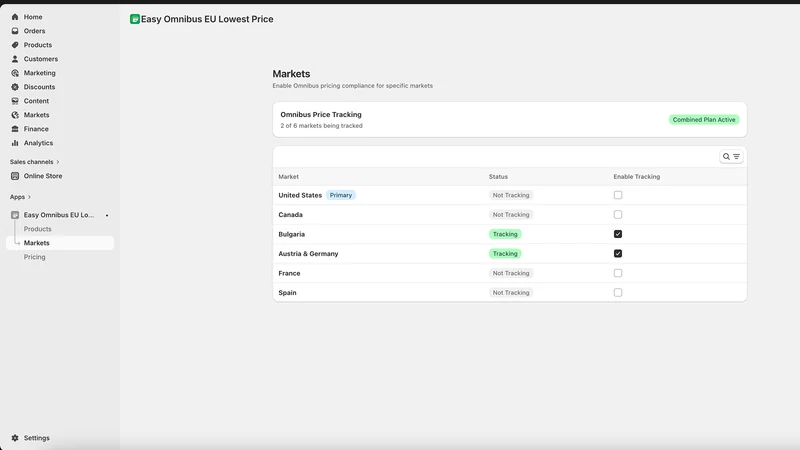Click the pin dot beside Easy Omnibus app
The height and width of the screenshot is (450, 800).
(107, 215)
